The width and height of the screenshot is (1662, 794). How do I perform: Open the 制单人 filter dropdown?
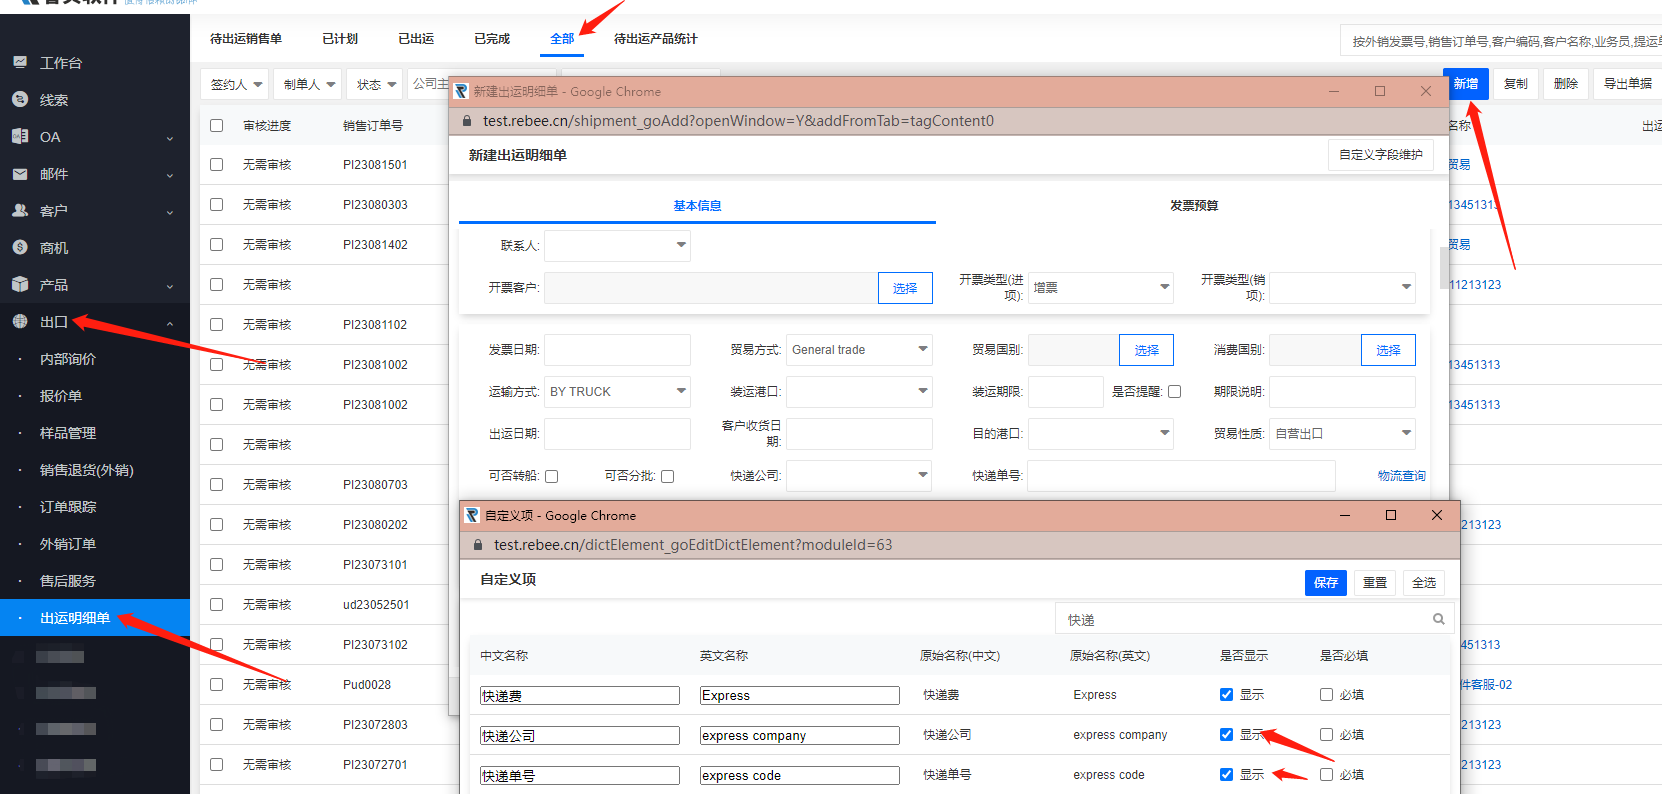coord(308,84)
